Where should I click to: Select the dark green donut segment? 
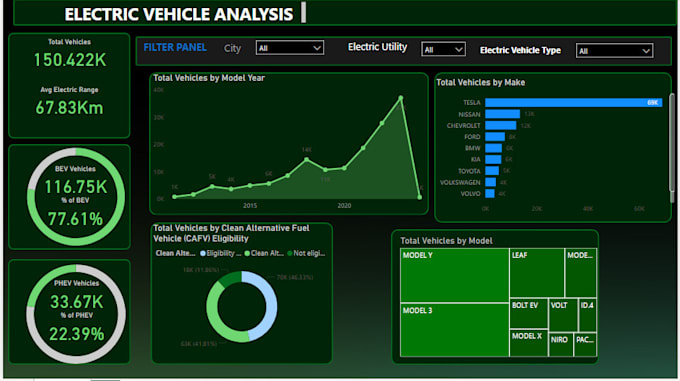(230, 279)
